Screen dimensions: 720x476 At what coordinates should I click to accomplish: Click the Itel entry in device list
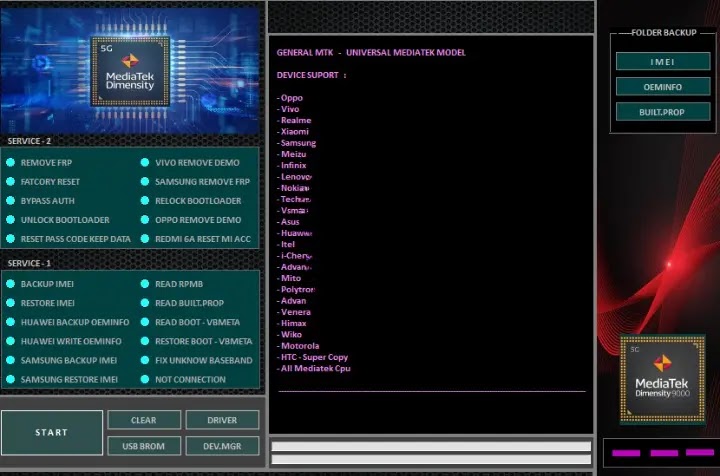pos(286,244)
